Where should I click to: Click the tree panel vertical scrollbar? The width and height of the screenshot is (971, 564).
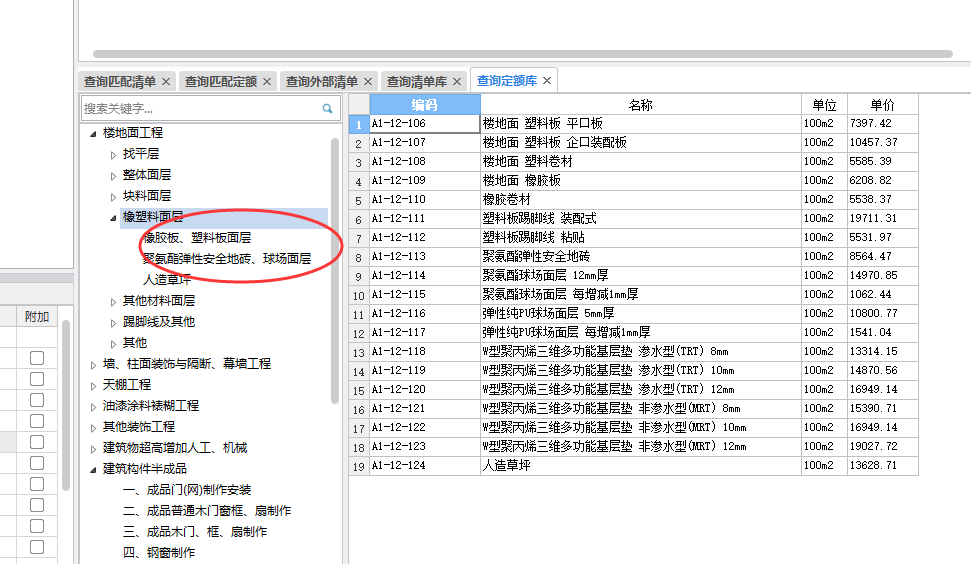(x=335, y=271)
